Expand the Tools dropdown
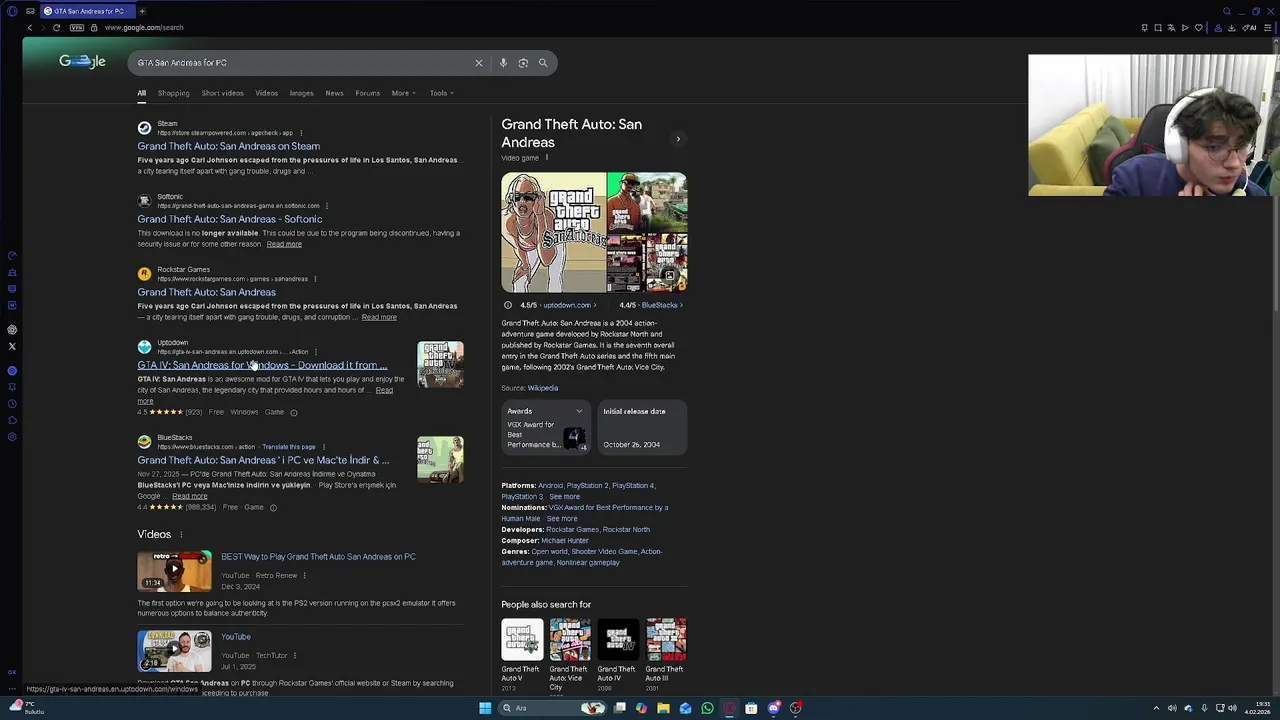The image size is (1280, 720). pyautogui.click(x=441, y=93)
